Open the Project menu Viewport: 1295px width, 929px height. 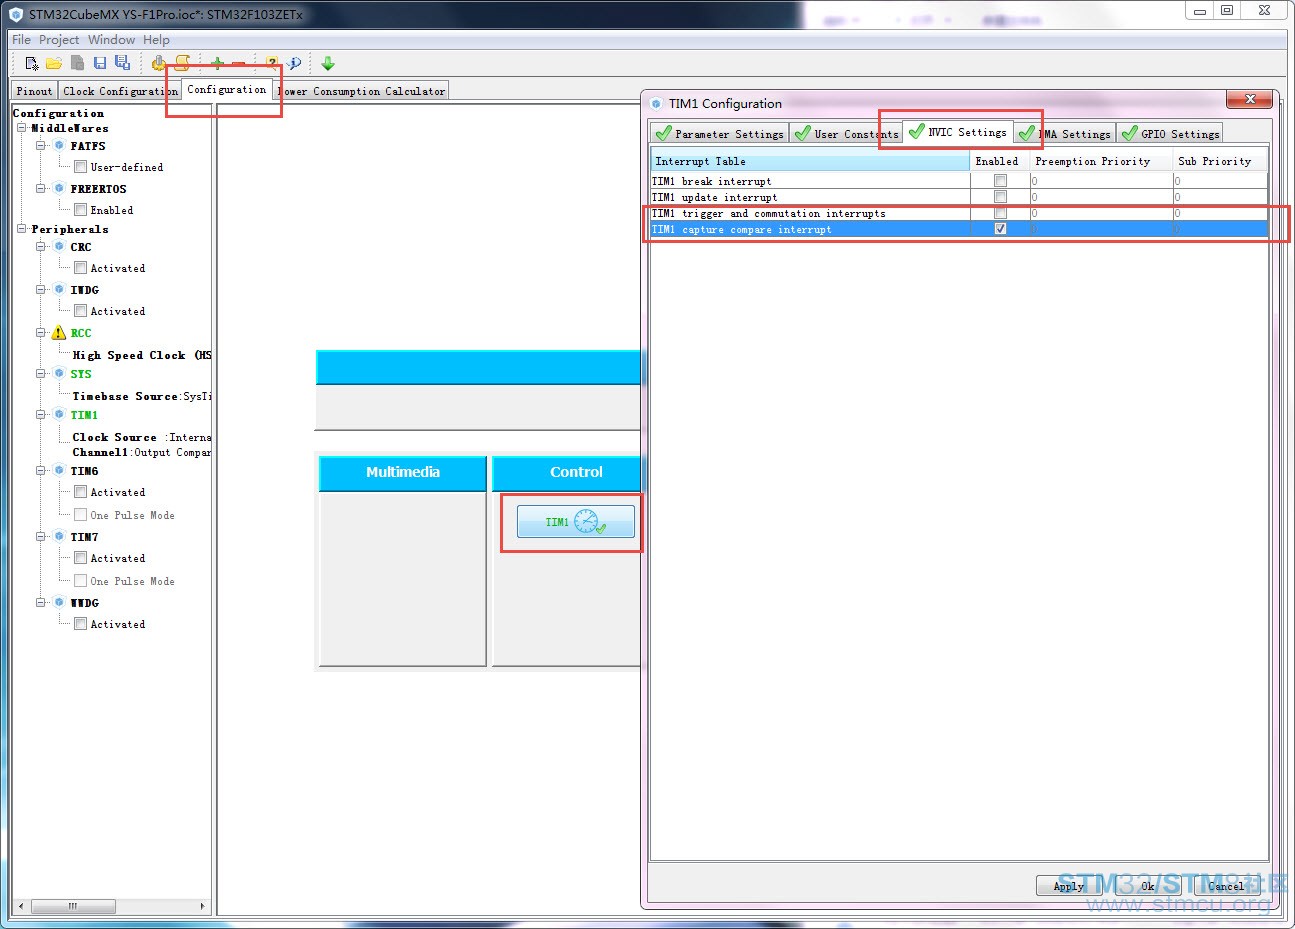point(59,40)
